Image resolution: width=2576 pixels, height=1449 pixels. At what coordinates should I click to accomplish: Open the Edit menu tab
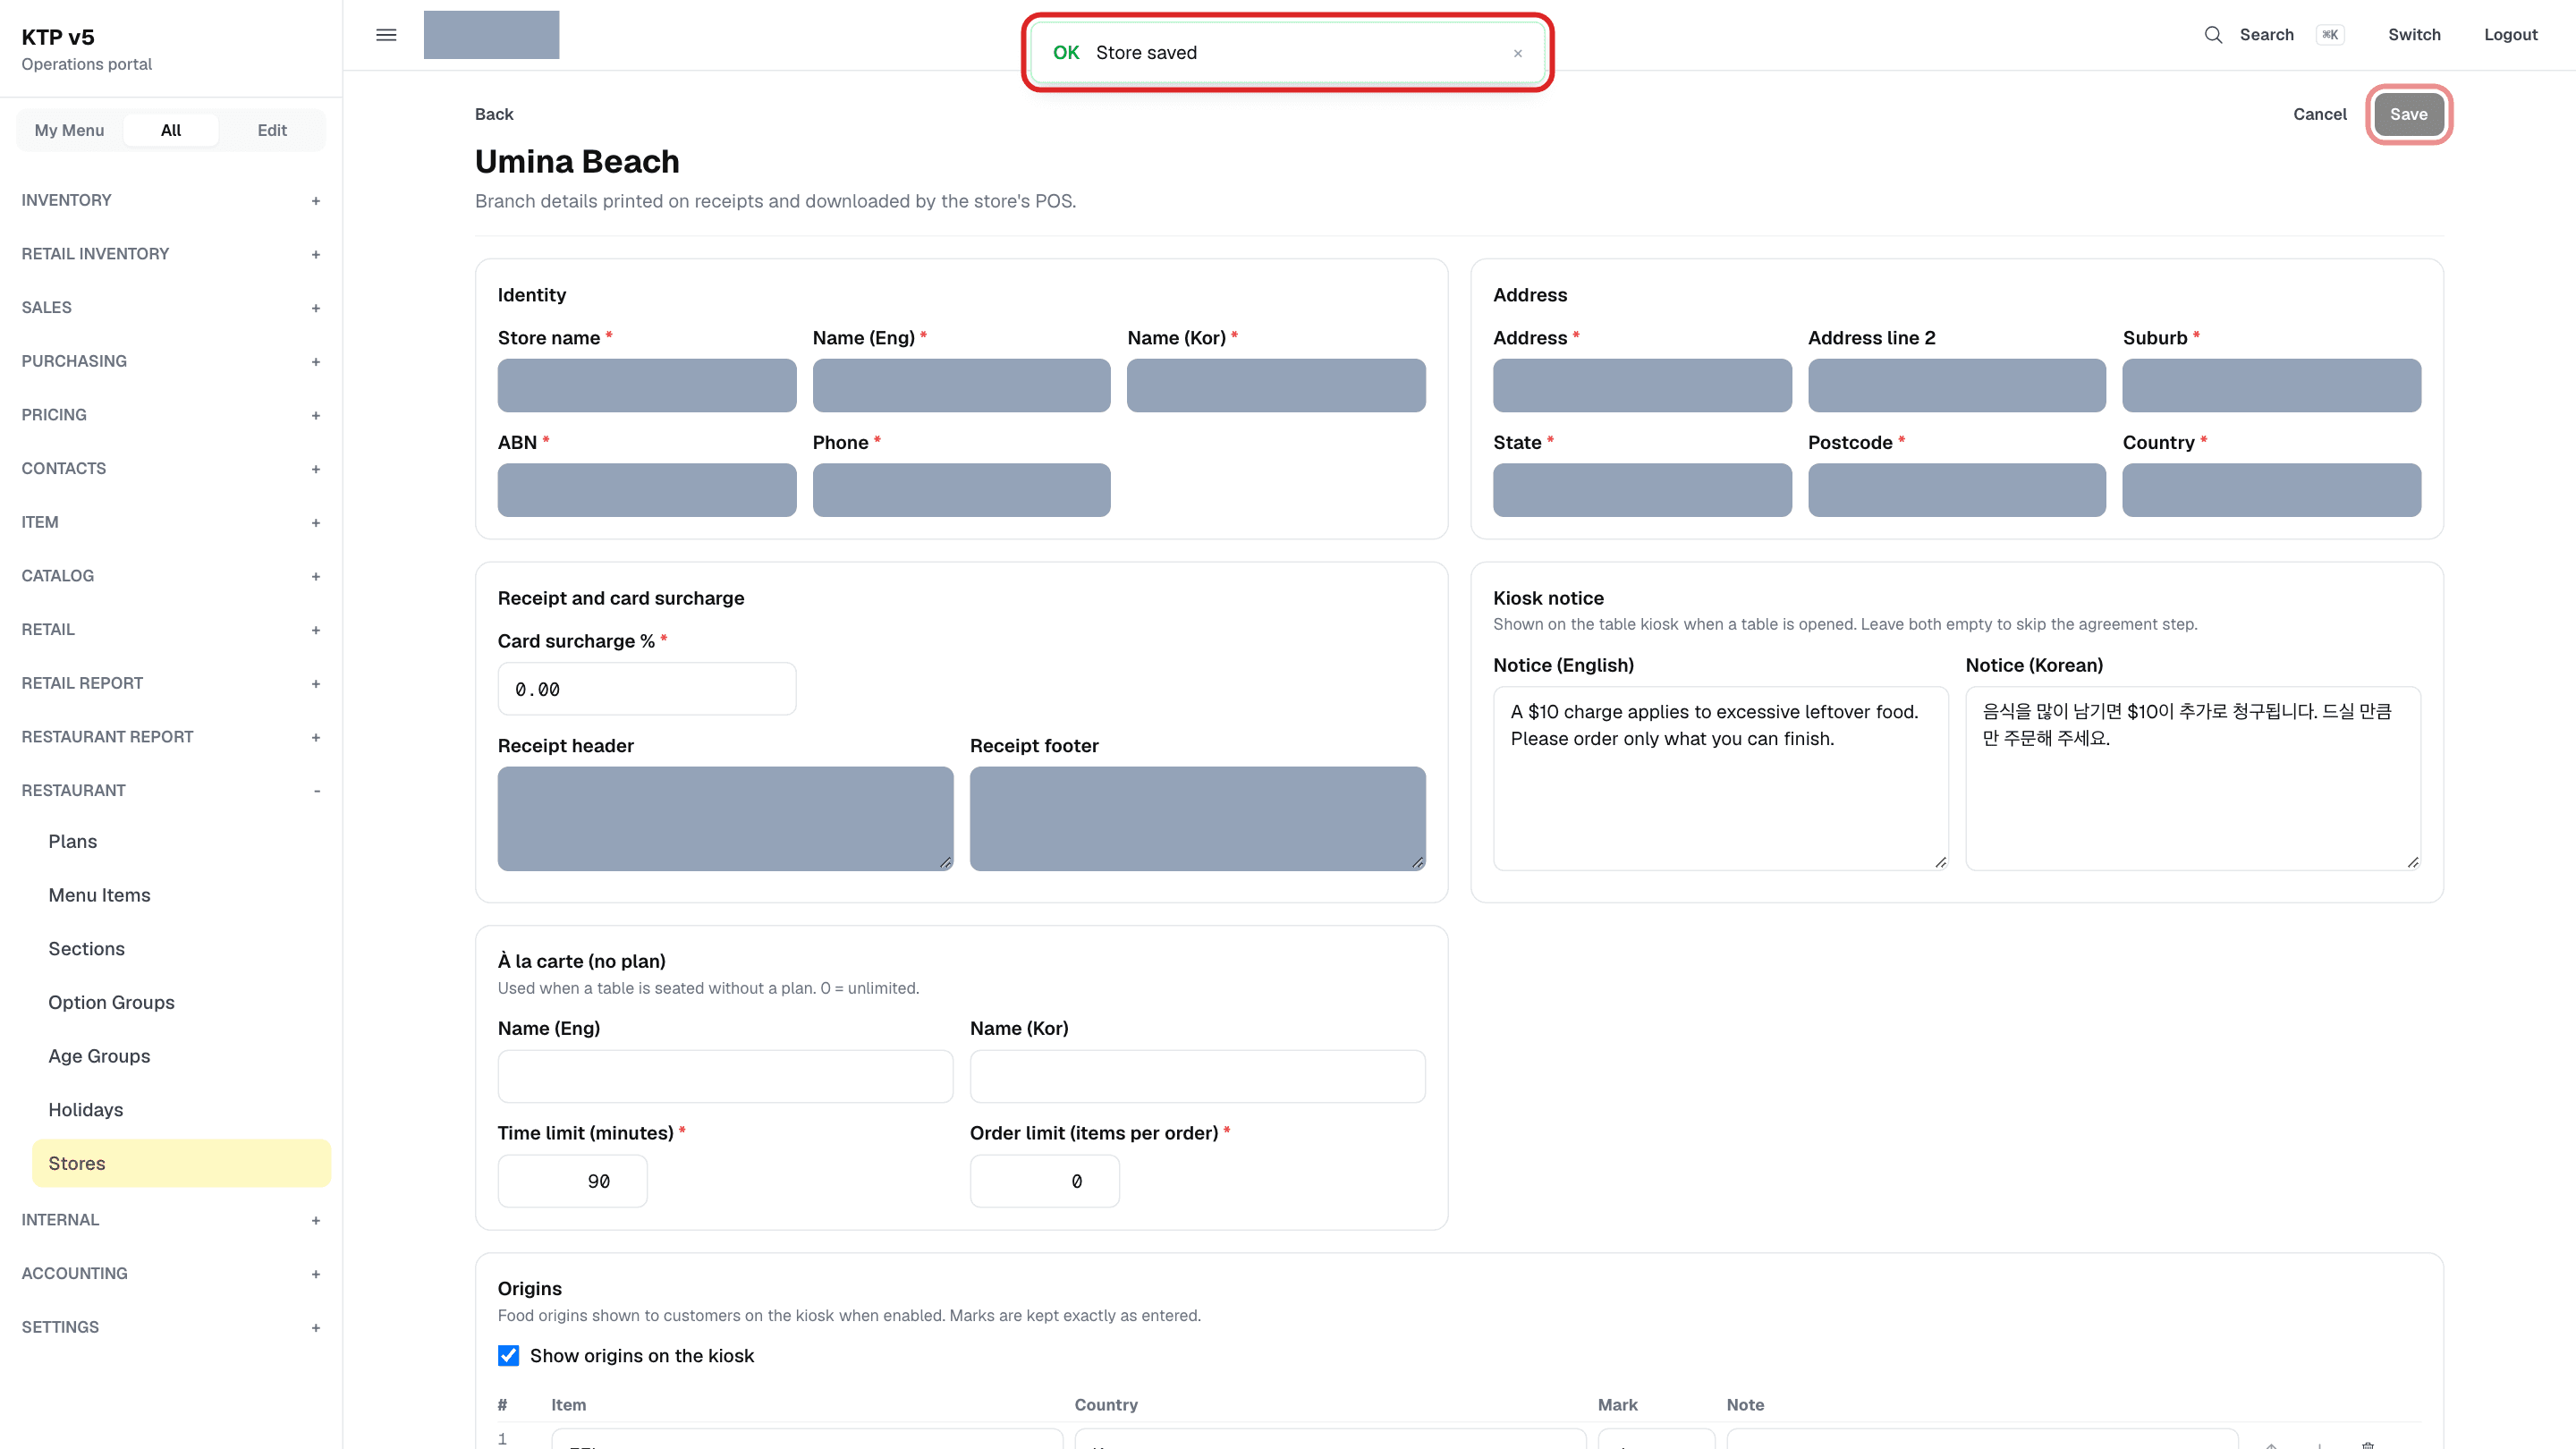tap(272, 130)
